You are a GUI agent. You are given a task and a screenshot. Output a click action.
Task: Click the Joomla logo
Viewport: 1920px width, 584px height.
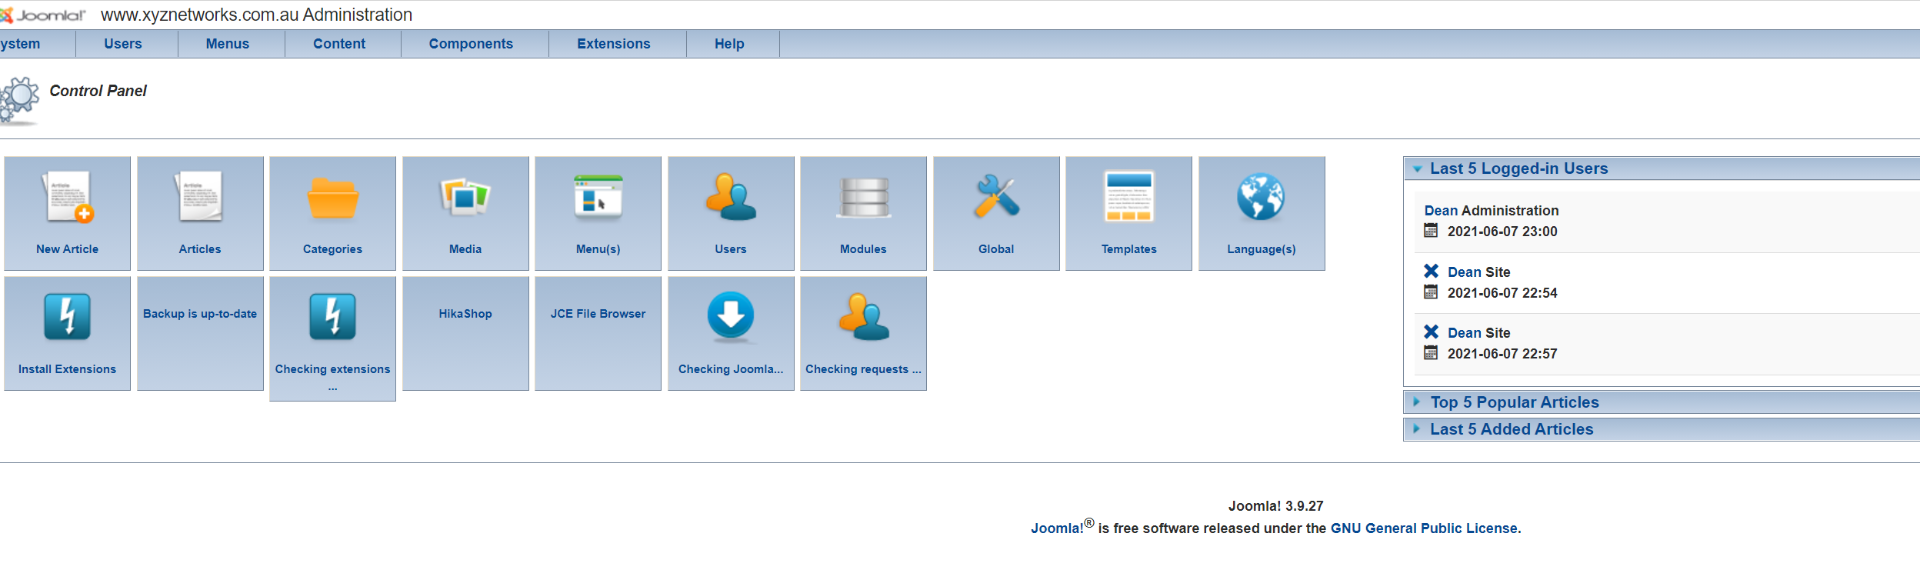coord(44,15)
